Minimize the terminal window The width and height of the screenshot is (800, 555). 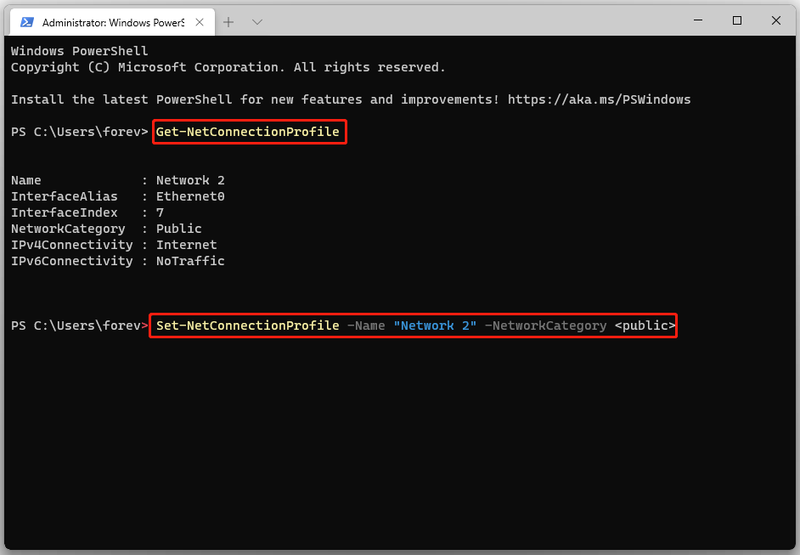click(698, 20)
